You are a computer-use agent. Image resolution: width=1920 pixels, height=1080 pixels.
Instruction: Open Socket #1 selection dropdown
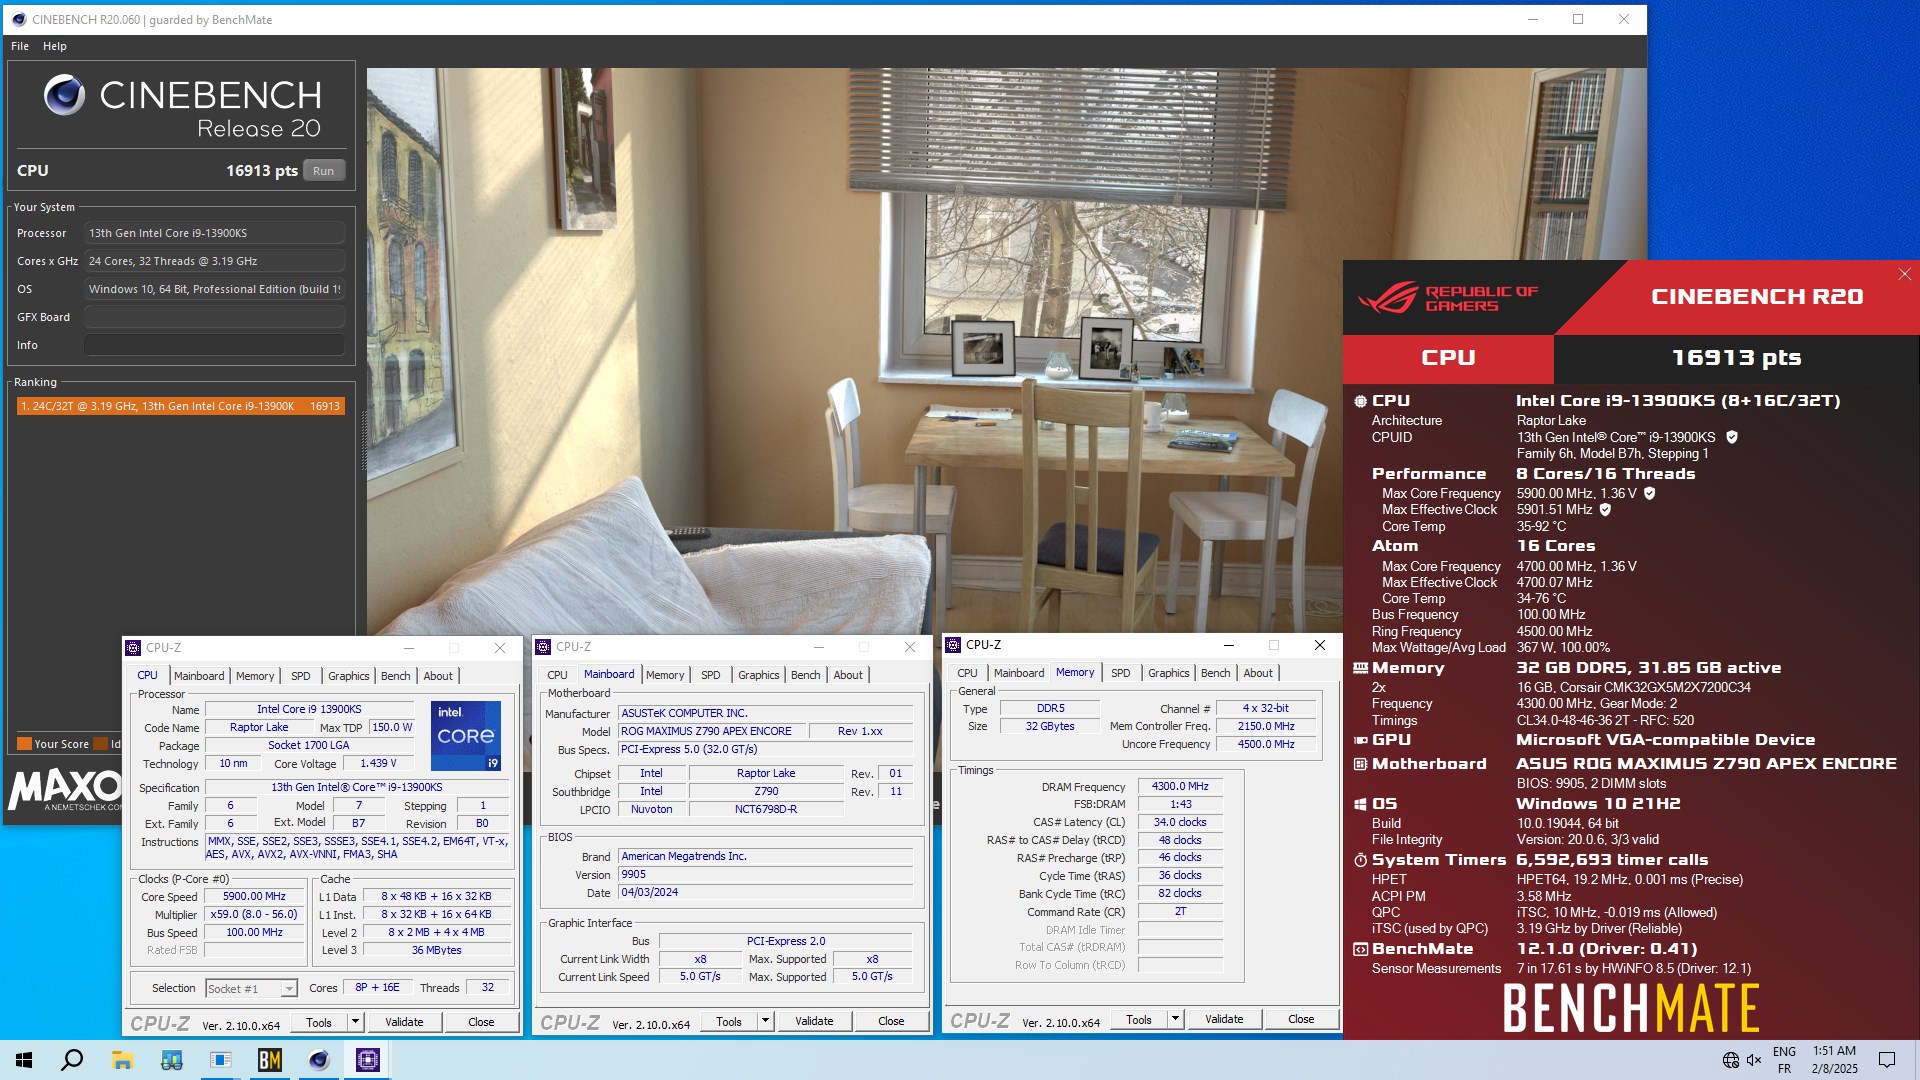tap(252, 988)
